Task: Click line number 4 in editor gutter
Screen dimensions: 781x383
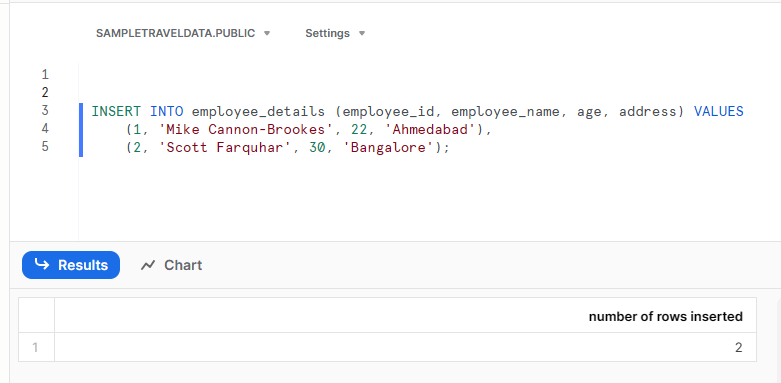Action: [45, 128]
